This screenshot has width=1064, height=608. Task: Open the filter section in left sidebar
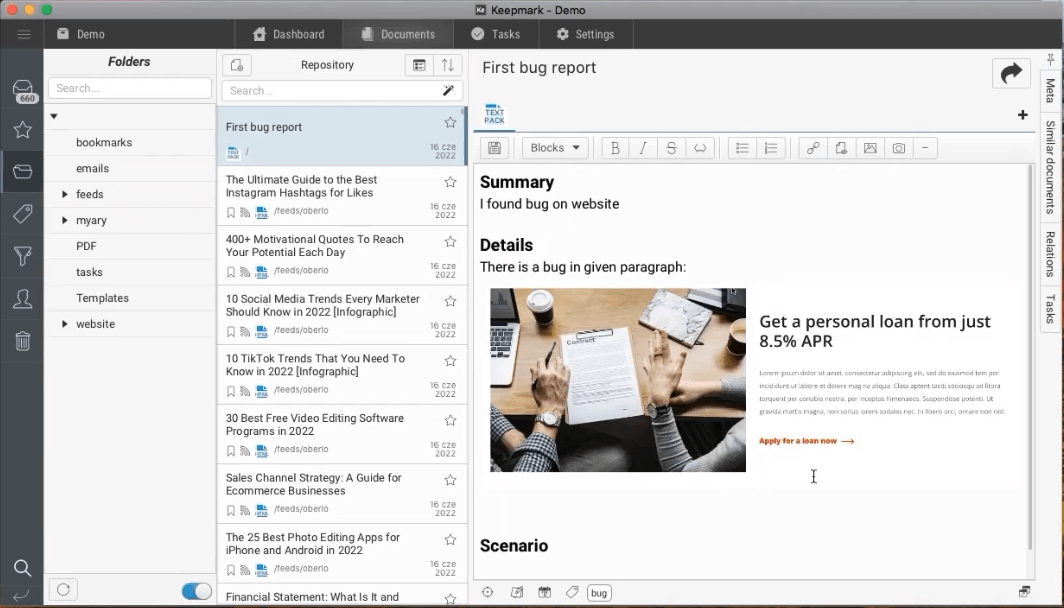click(x=22, y=257)
